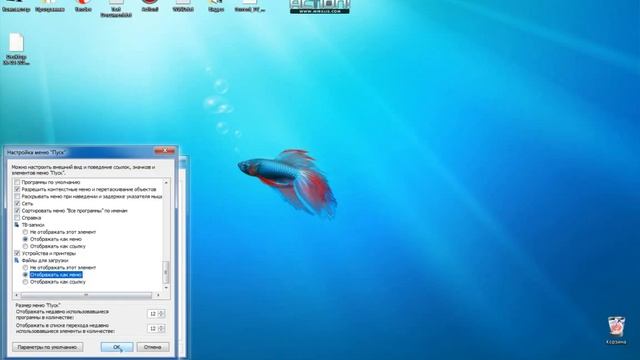The height and width of the screenshot is (360, 640).
Task: Enable the Программы по умолчанию checkbox
Action: (17, 182)
